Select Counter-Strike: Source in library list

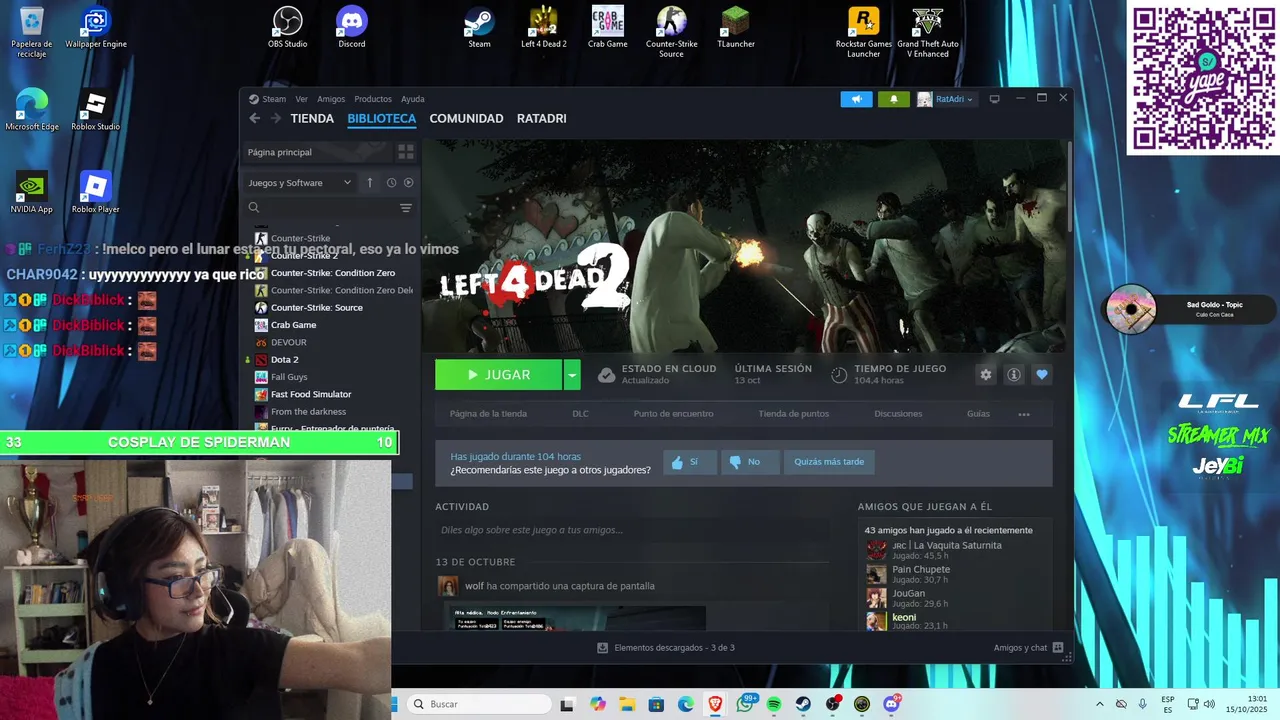click(316, 307)
